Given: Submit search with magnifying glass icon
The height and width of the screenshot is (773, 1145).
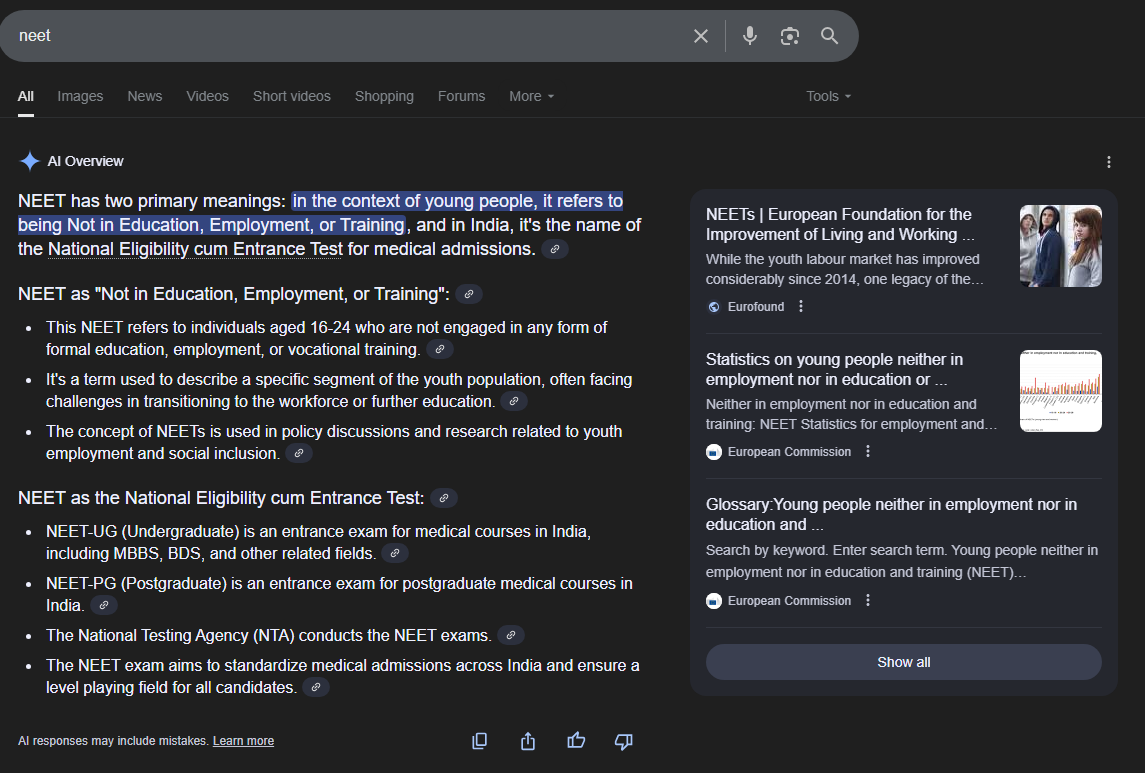Looking at the screenshot, I should pos(829,36).
